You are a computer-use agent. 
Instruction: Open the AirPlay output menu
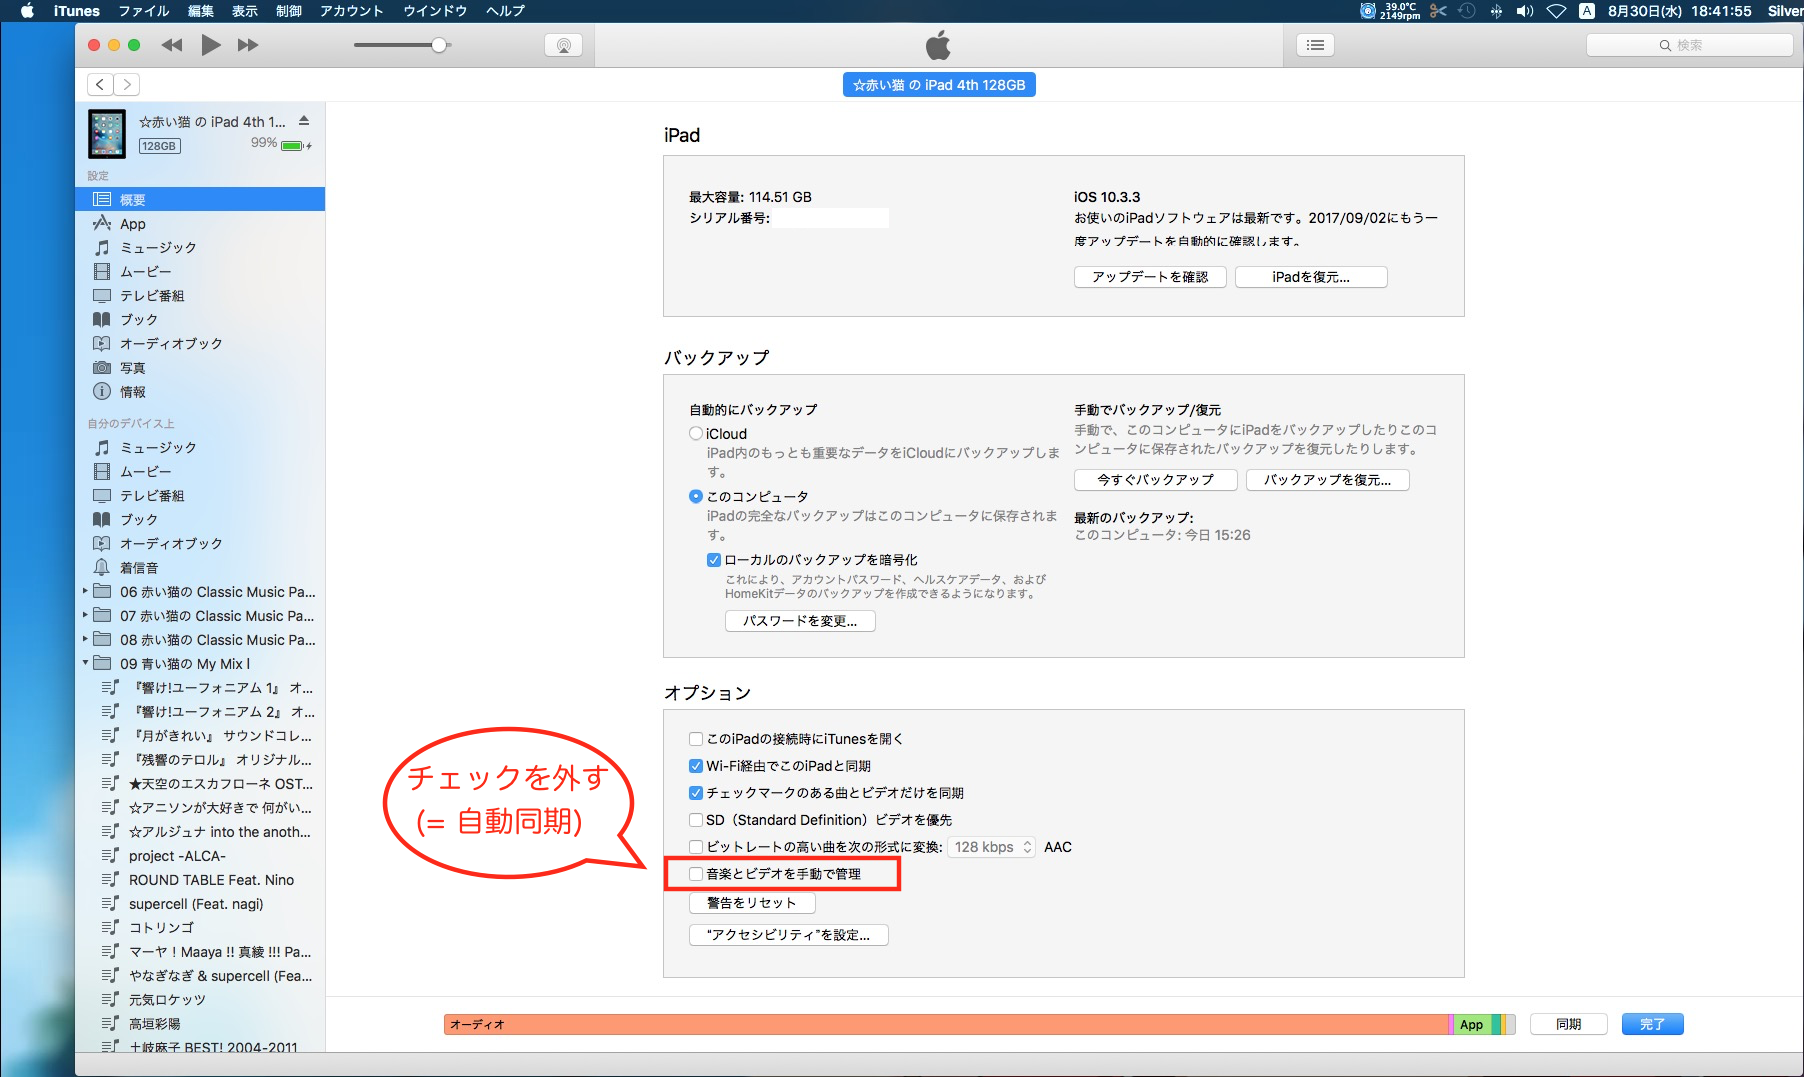click(x=564, y=45)
